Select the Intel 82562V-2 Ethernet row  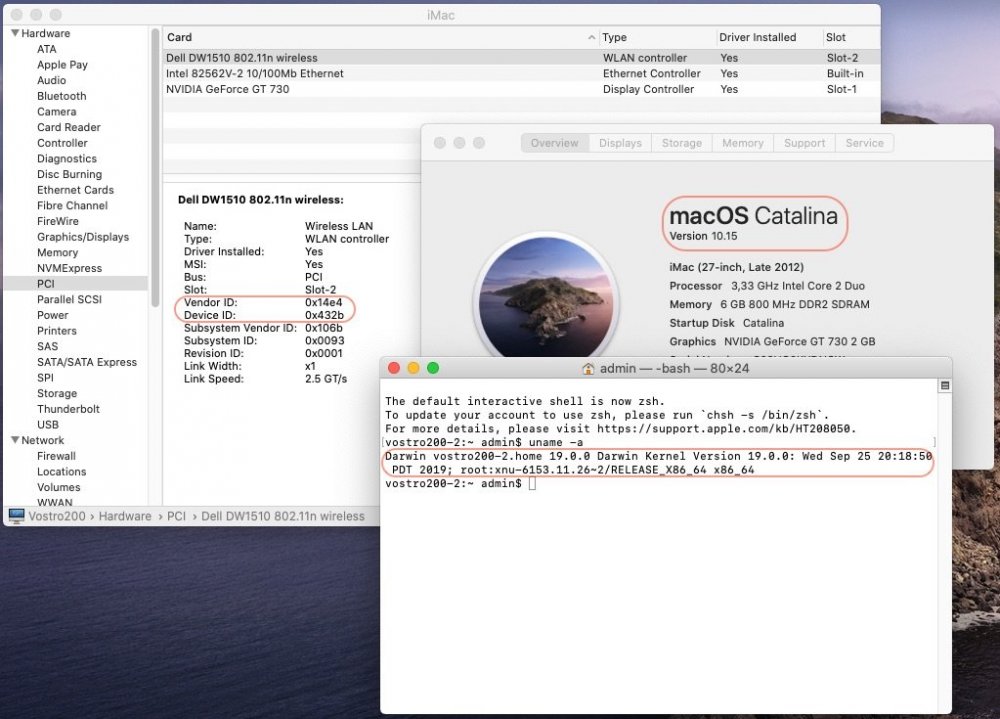click(254, 74)
